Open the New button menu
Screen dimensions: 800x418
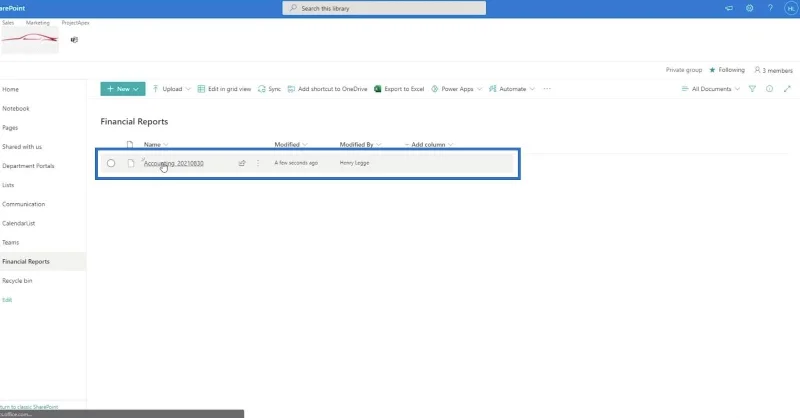pos(123,89)
